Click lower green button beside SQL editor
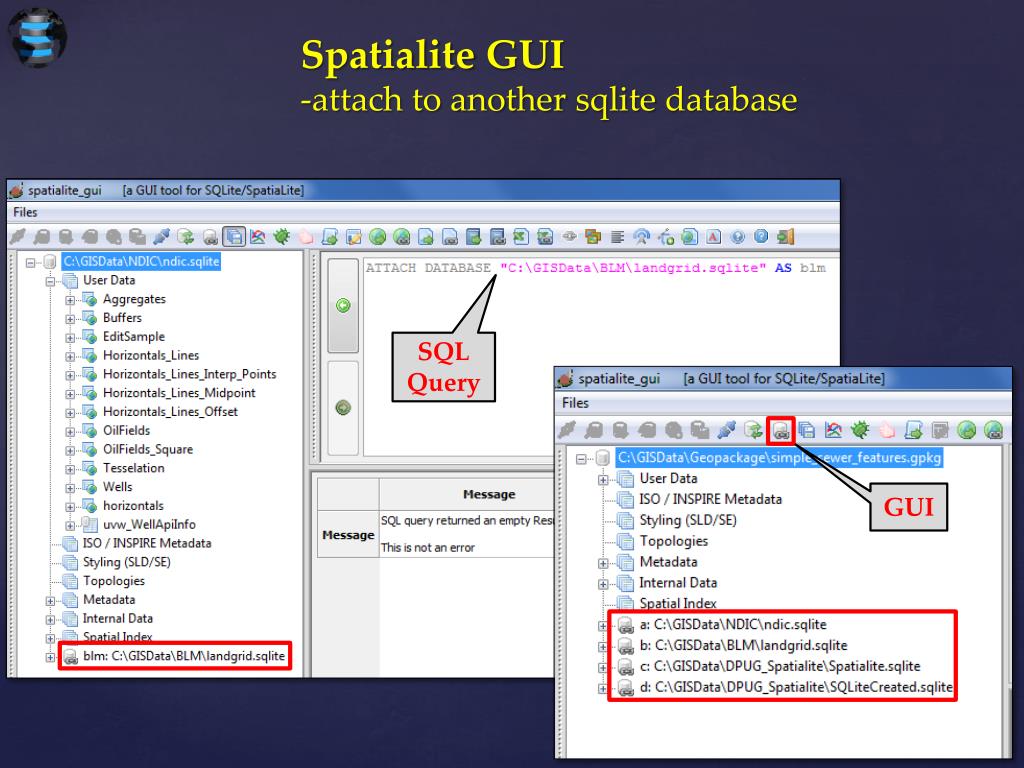The image size is (1024, 768). click(343, 408)
